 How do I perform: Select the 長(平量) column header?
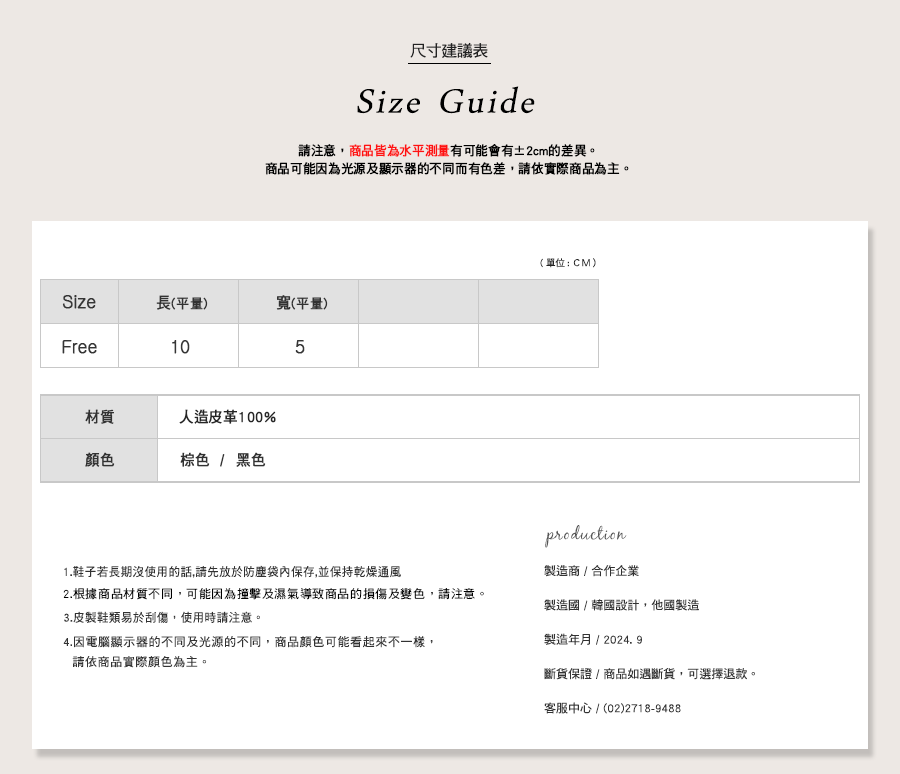[181, 303]
